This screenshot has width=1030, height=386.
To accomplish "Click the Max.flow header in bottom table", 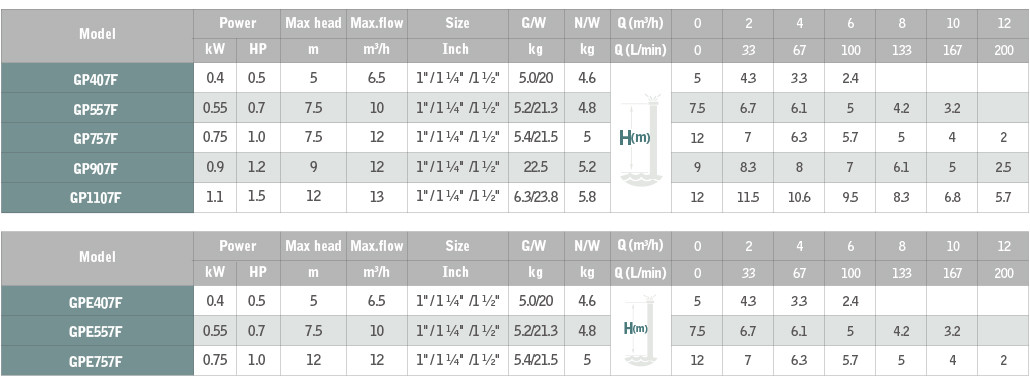I will point(376,246).
